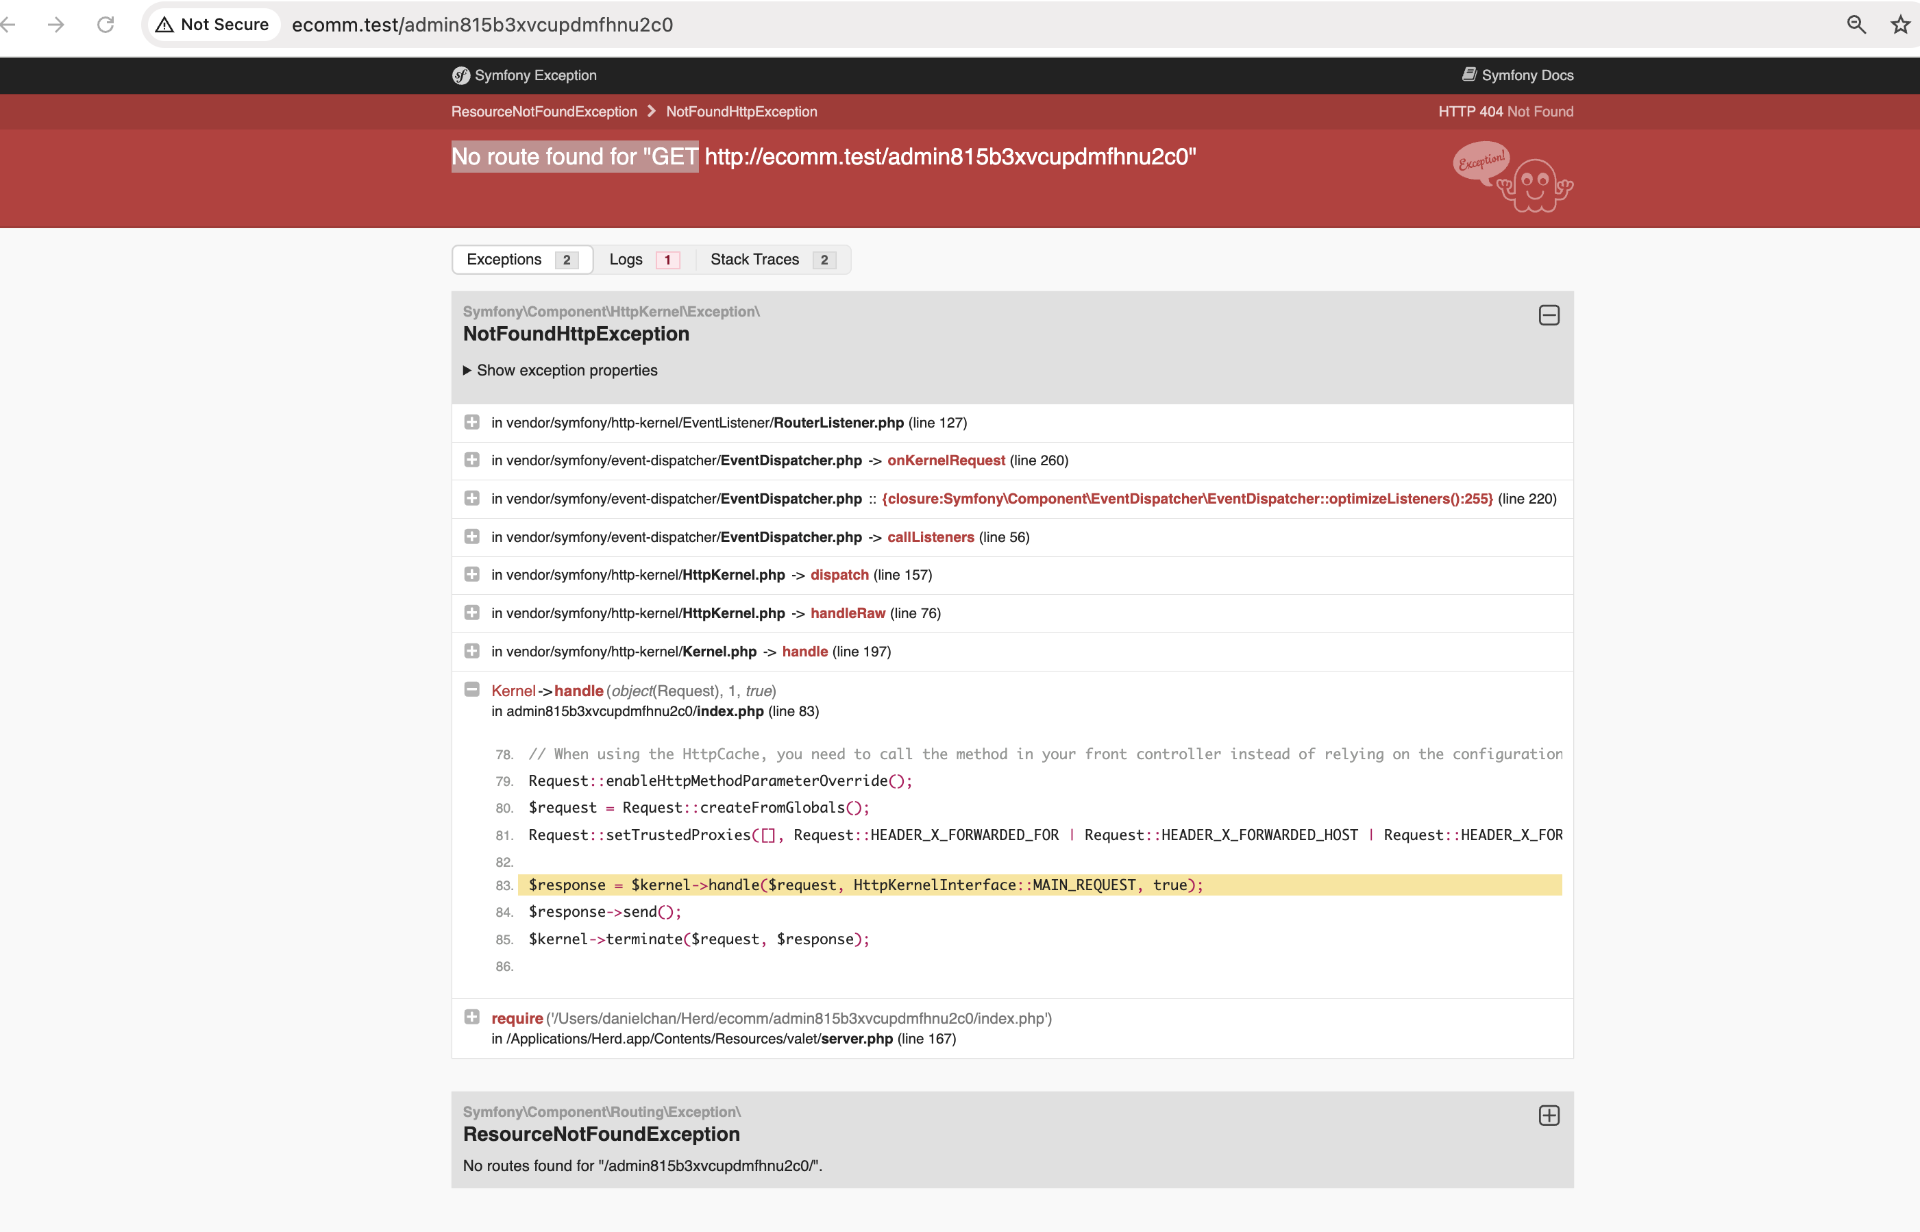Expand the RouterListener.php trace line 127
The width and height of the screenshot is (1920, 1232).
pos(472,422)
